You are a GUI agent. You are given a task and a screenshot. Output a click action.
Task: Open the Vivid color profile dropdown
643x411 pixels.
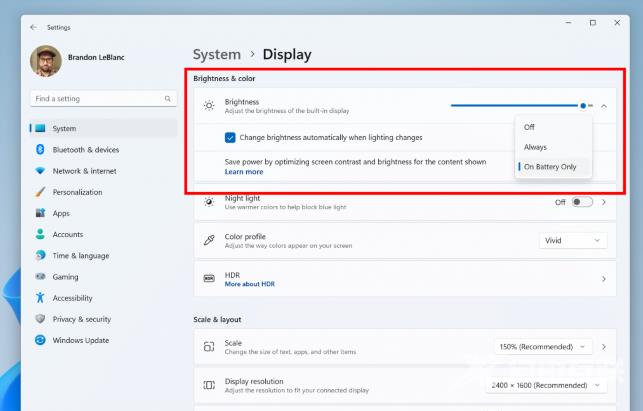[x=573, y=240]
